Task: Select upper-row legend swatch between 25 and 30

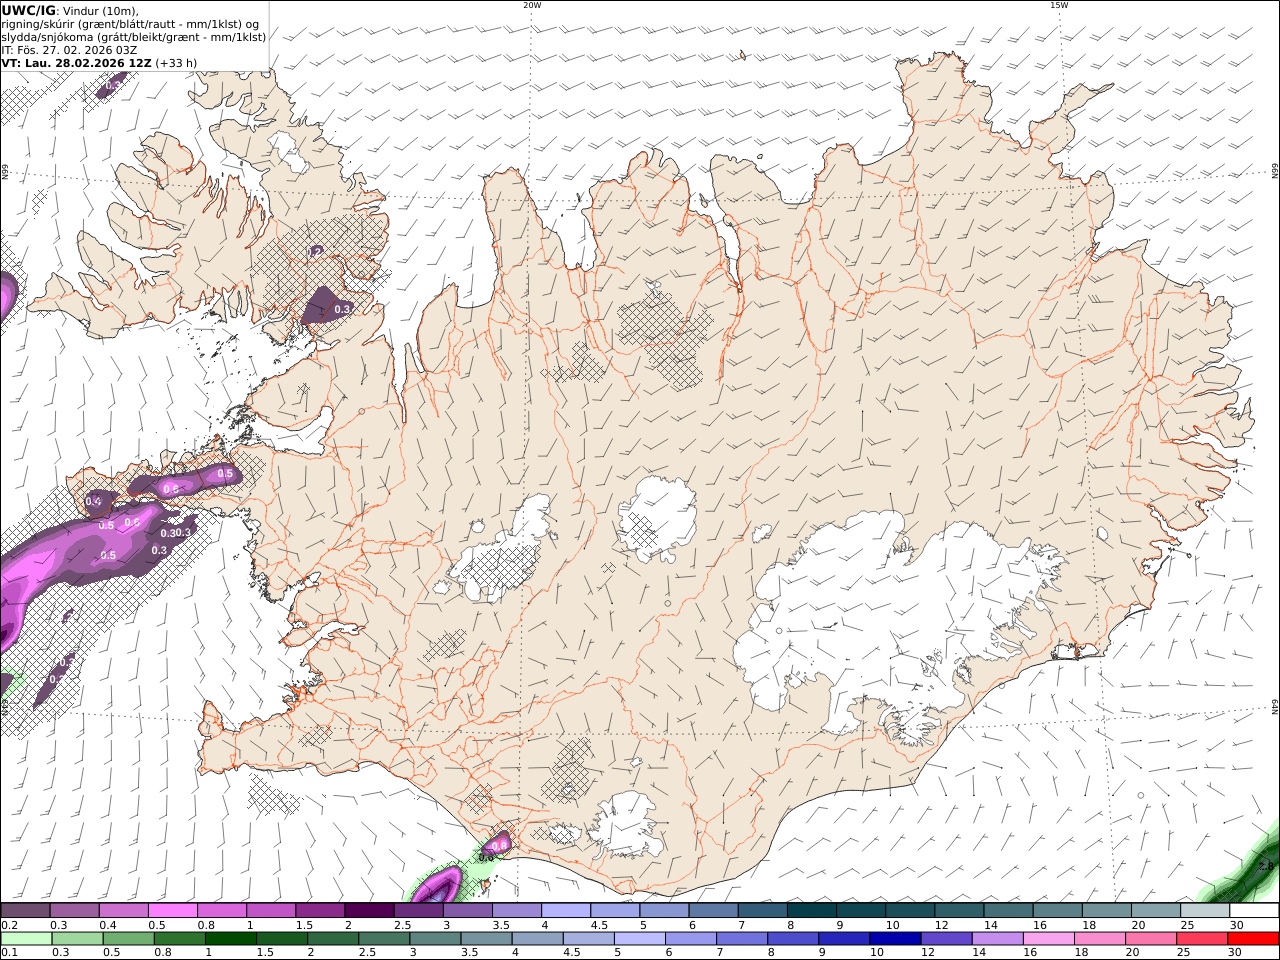Action: [x=1205, y=910]
